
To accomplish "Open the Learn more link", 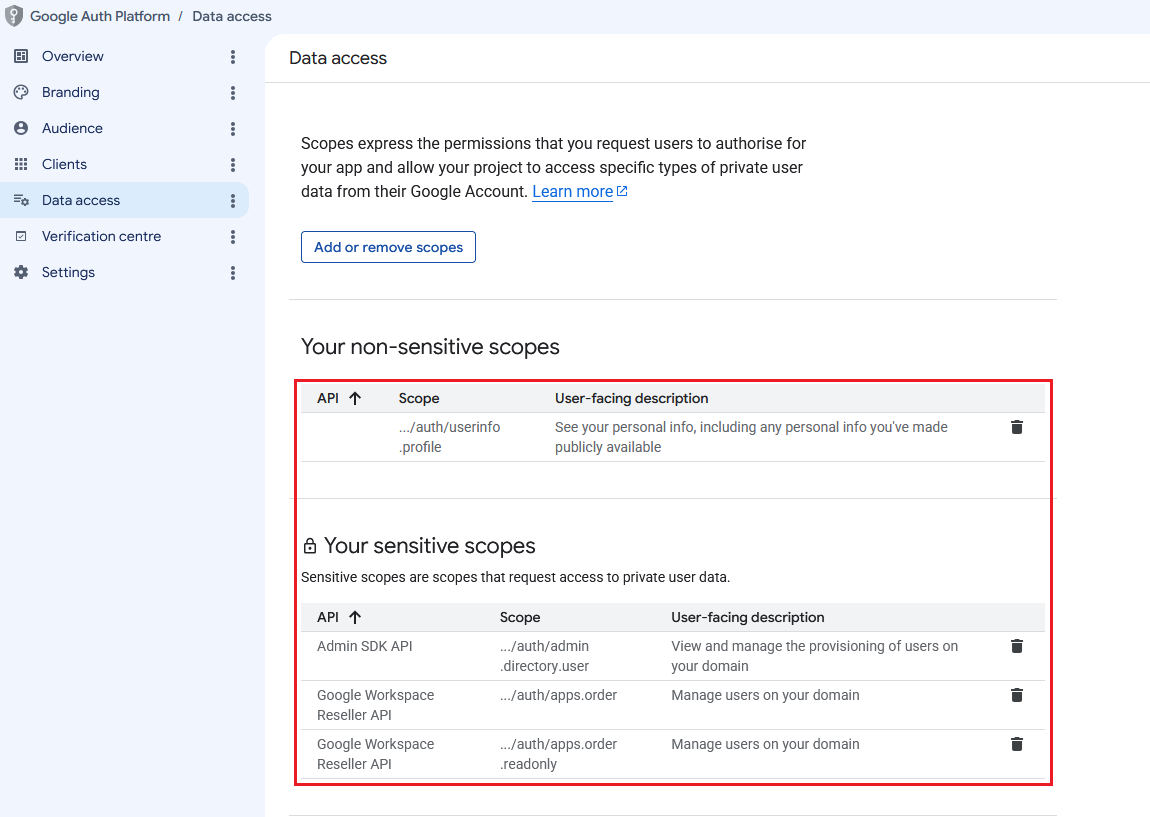I will (x=572, y=191).
